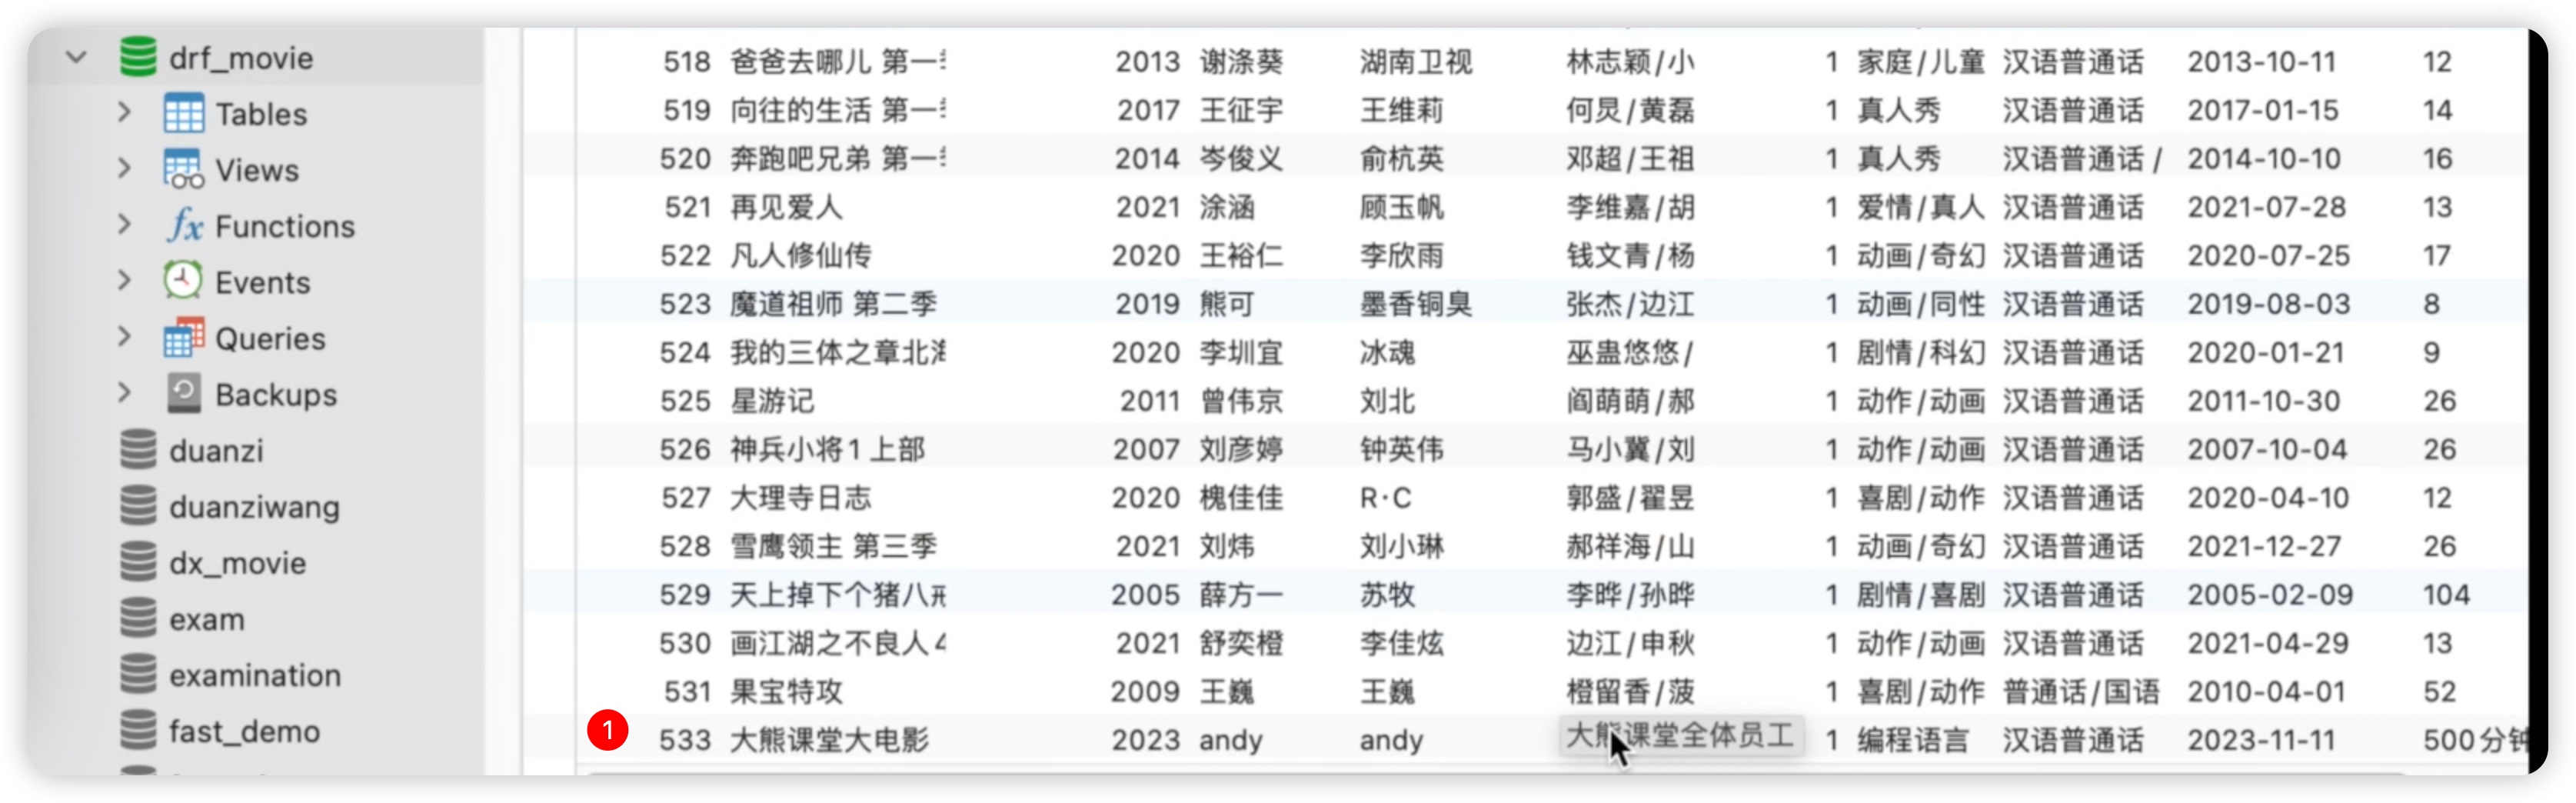
Task: Click the genre cell 家庭/儿童
Action: point(1920,62)
